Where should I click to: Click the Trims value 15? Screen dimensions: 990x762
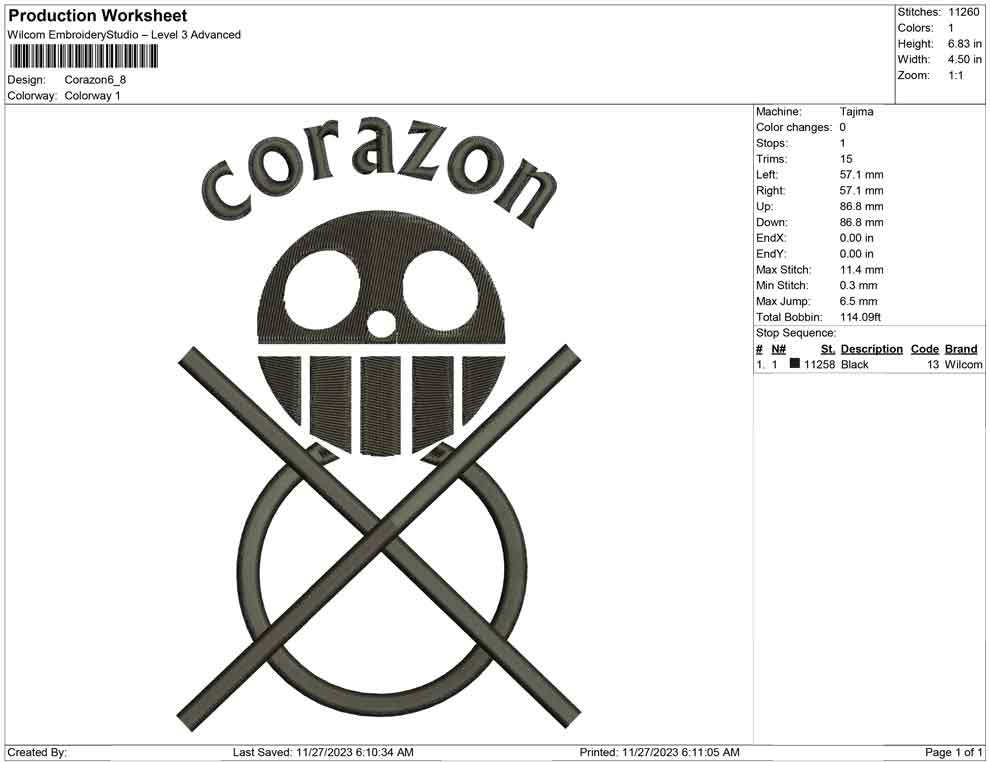846,159
